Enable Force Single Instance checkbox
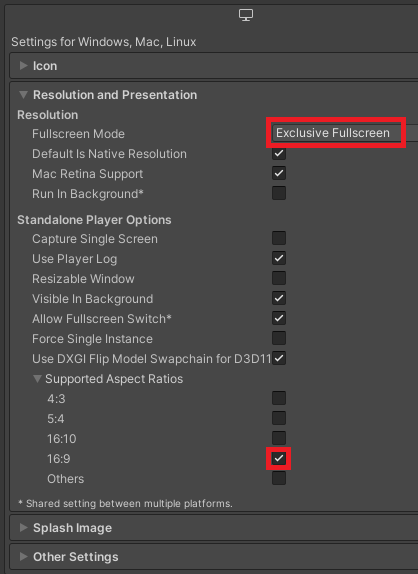418x574 pixels. click(279, 338)
